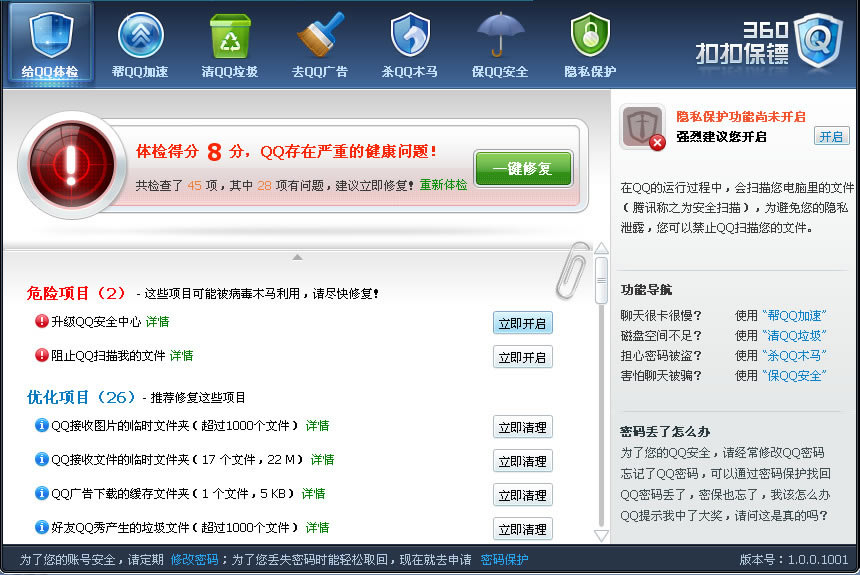Click the green 一键修复 button
The height and width of the screenshot is (575, 860).
(x=523, y=168)
